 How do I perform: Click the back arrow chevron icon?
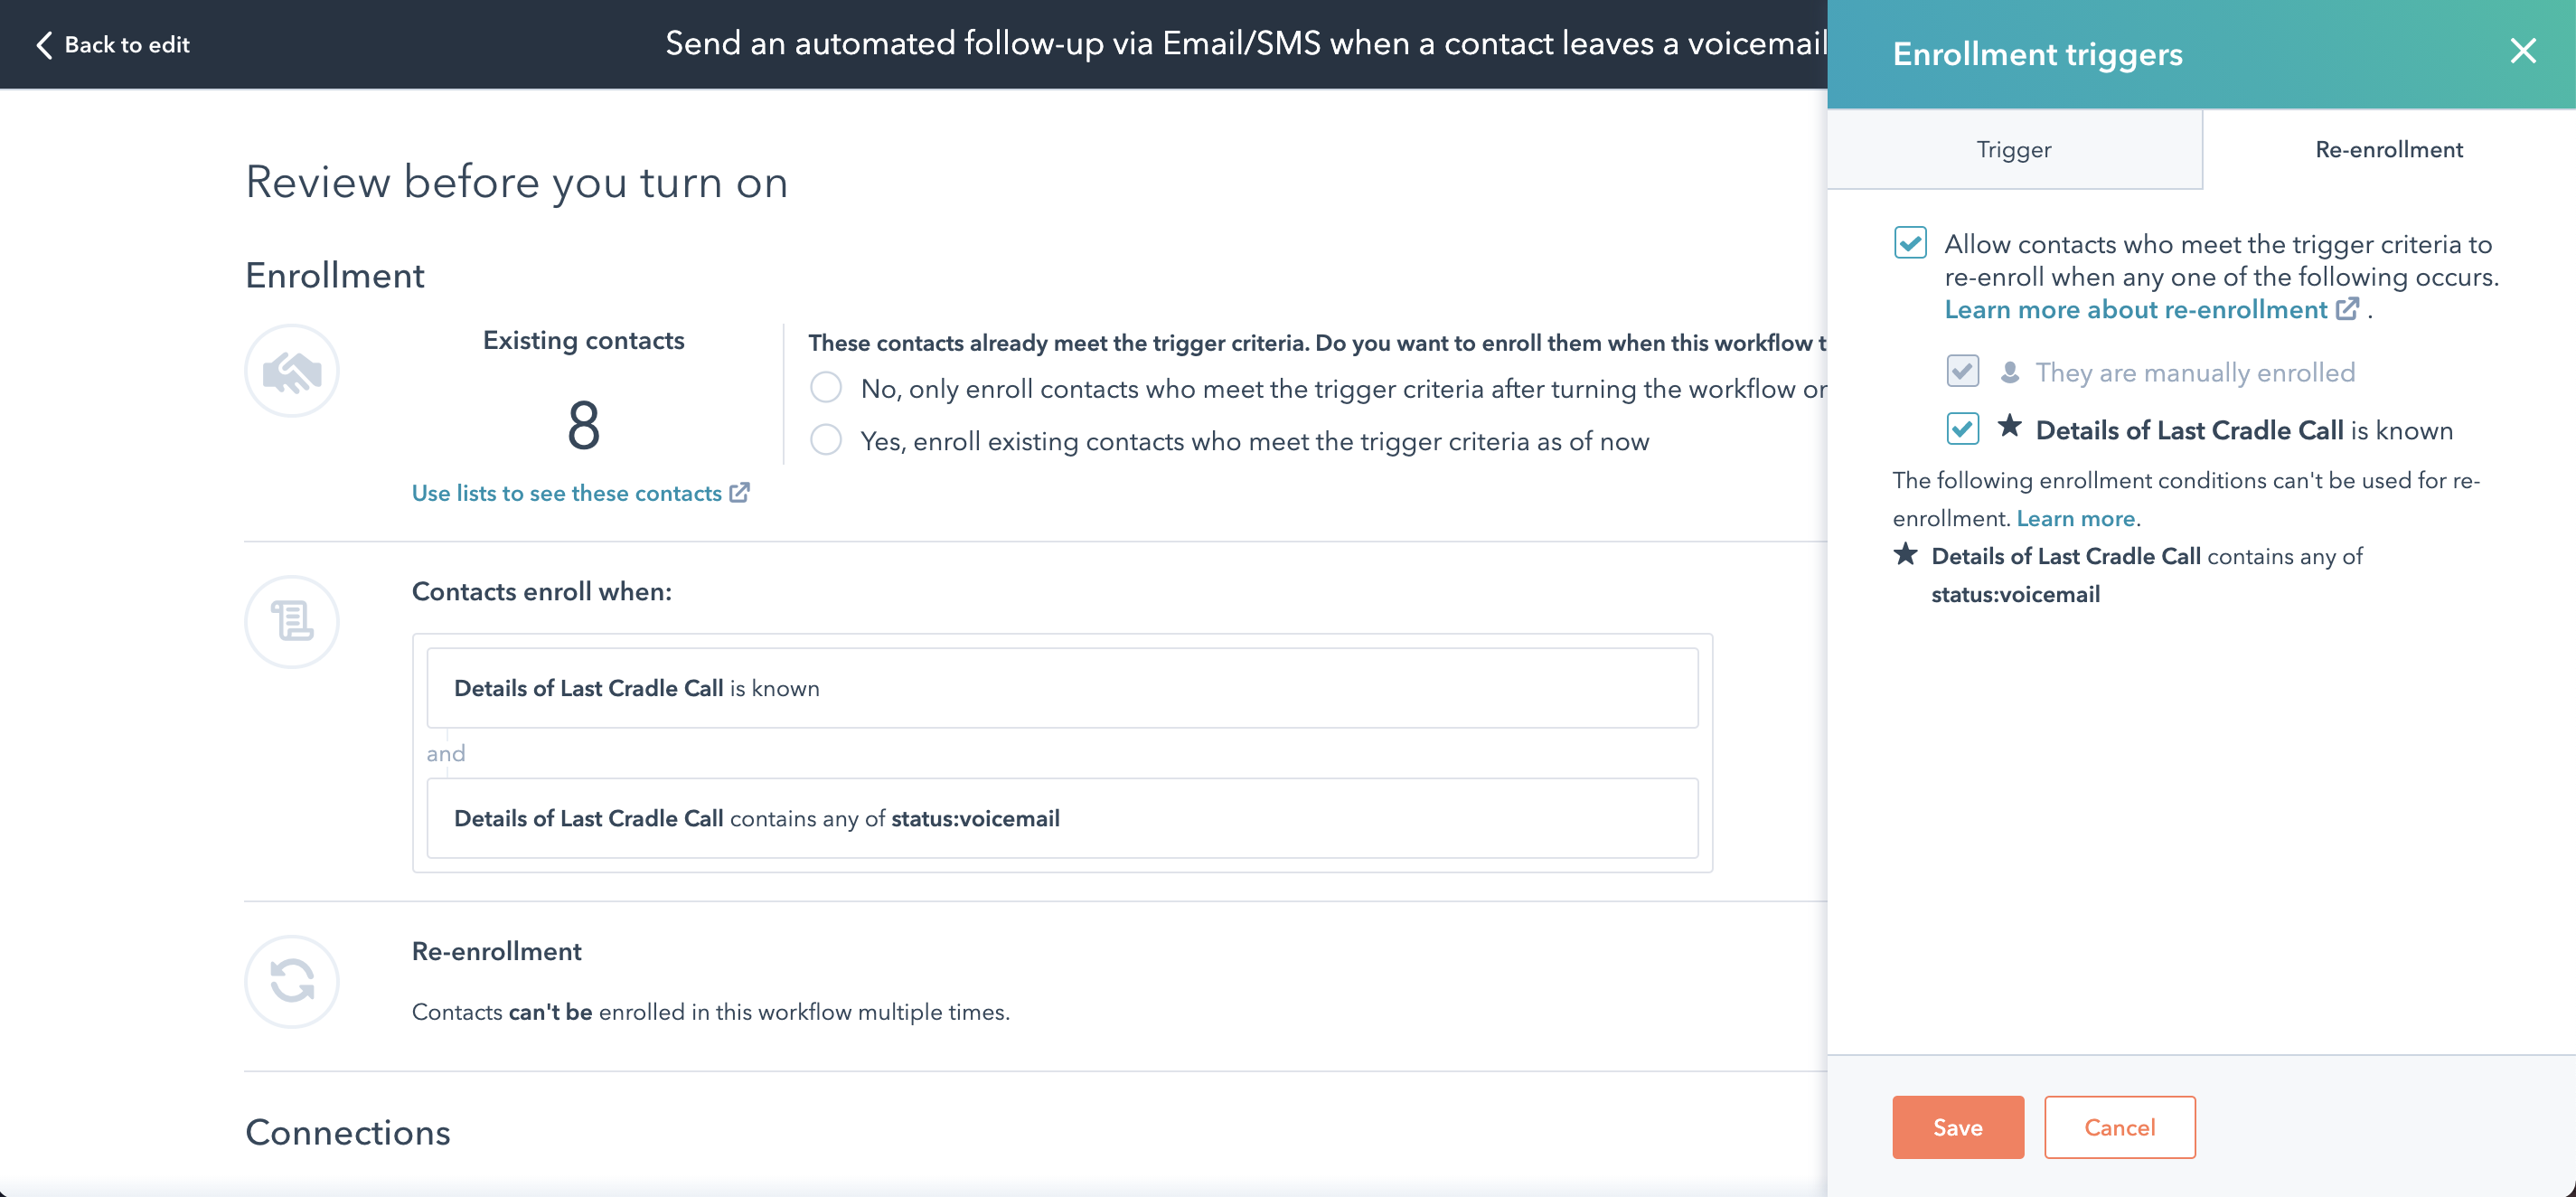tap(44, 45)
